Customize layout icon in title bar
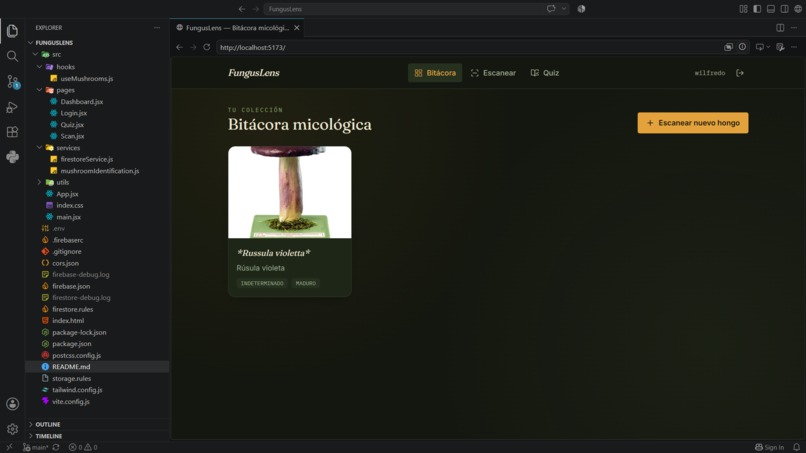The width and height of the screenshot is (806, 453). (743, 9)
